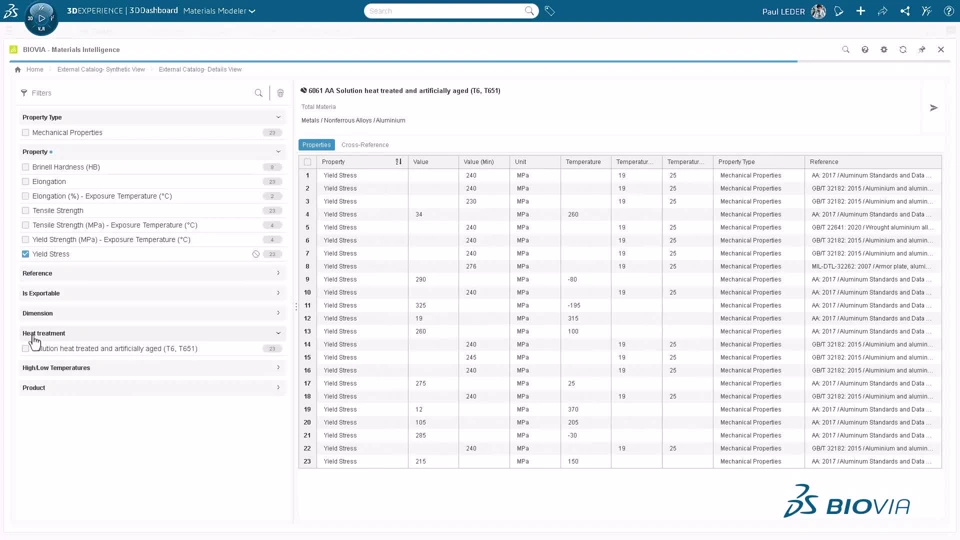Screen dimensions: 960x540
Task: Click the send arrow icon beside the material title
Action: 933,108
